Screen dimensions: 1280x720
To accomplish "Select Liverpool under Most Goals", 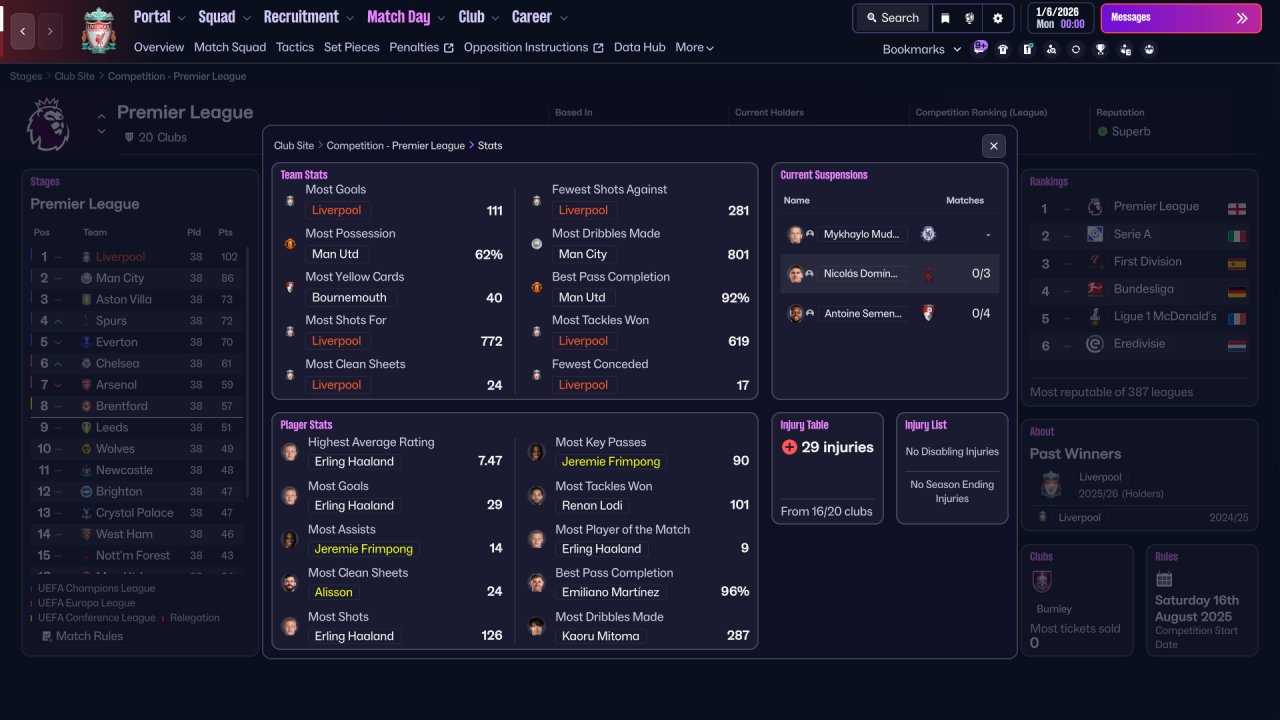I will pyautogui.click(x=337, y=210).
